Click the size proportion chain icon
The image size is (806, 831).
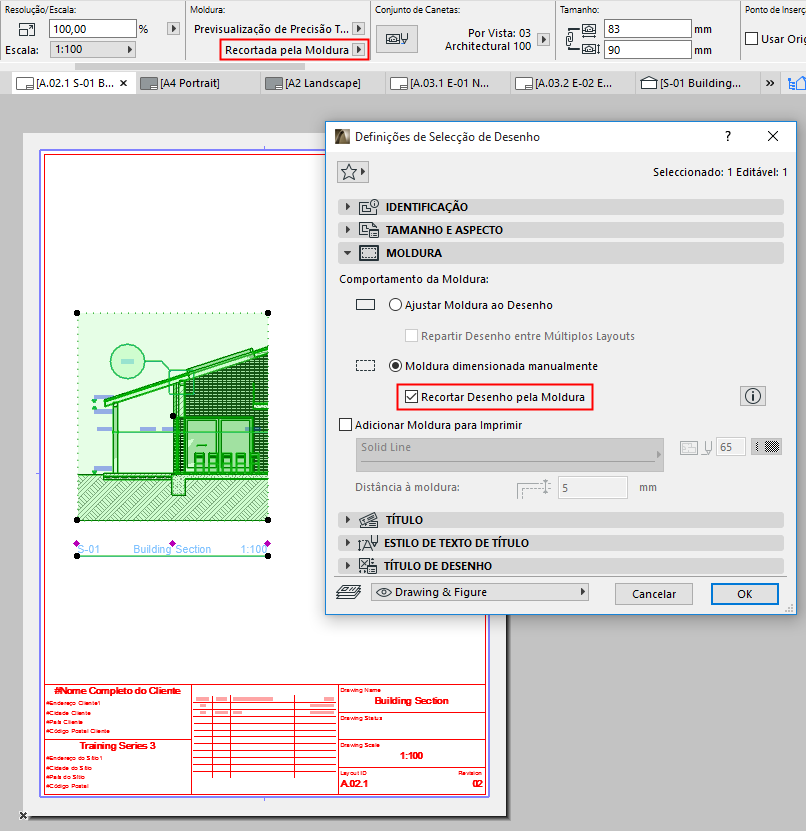pyautogui.click(x=572, y=39)
